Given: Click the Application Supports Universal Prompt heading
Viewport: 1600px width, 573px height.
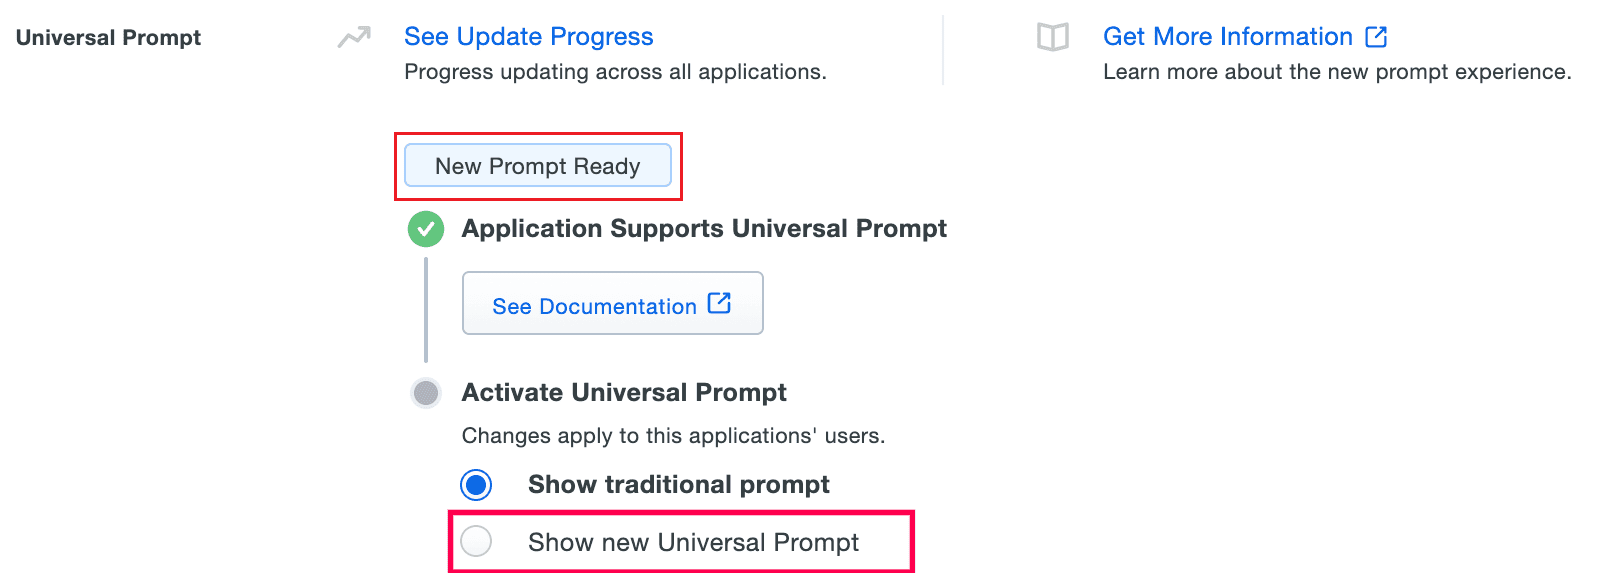Looking at the screenshot, I should 703,229.
